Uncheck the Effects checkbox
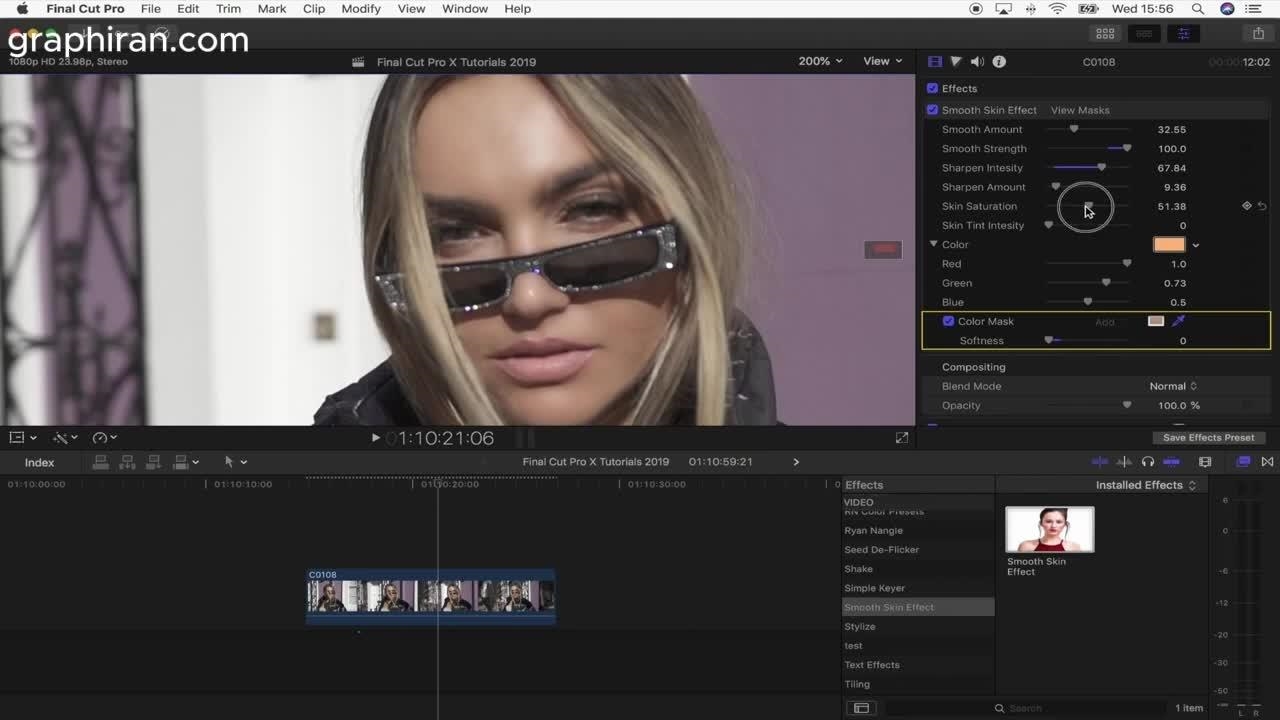The width and height of the screenshot is (1280, 720). tap(932, 88)
